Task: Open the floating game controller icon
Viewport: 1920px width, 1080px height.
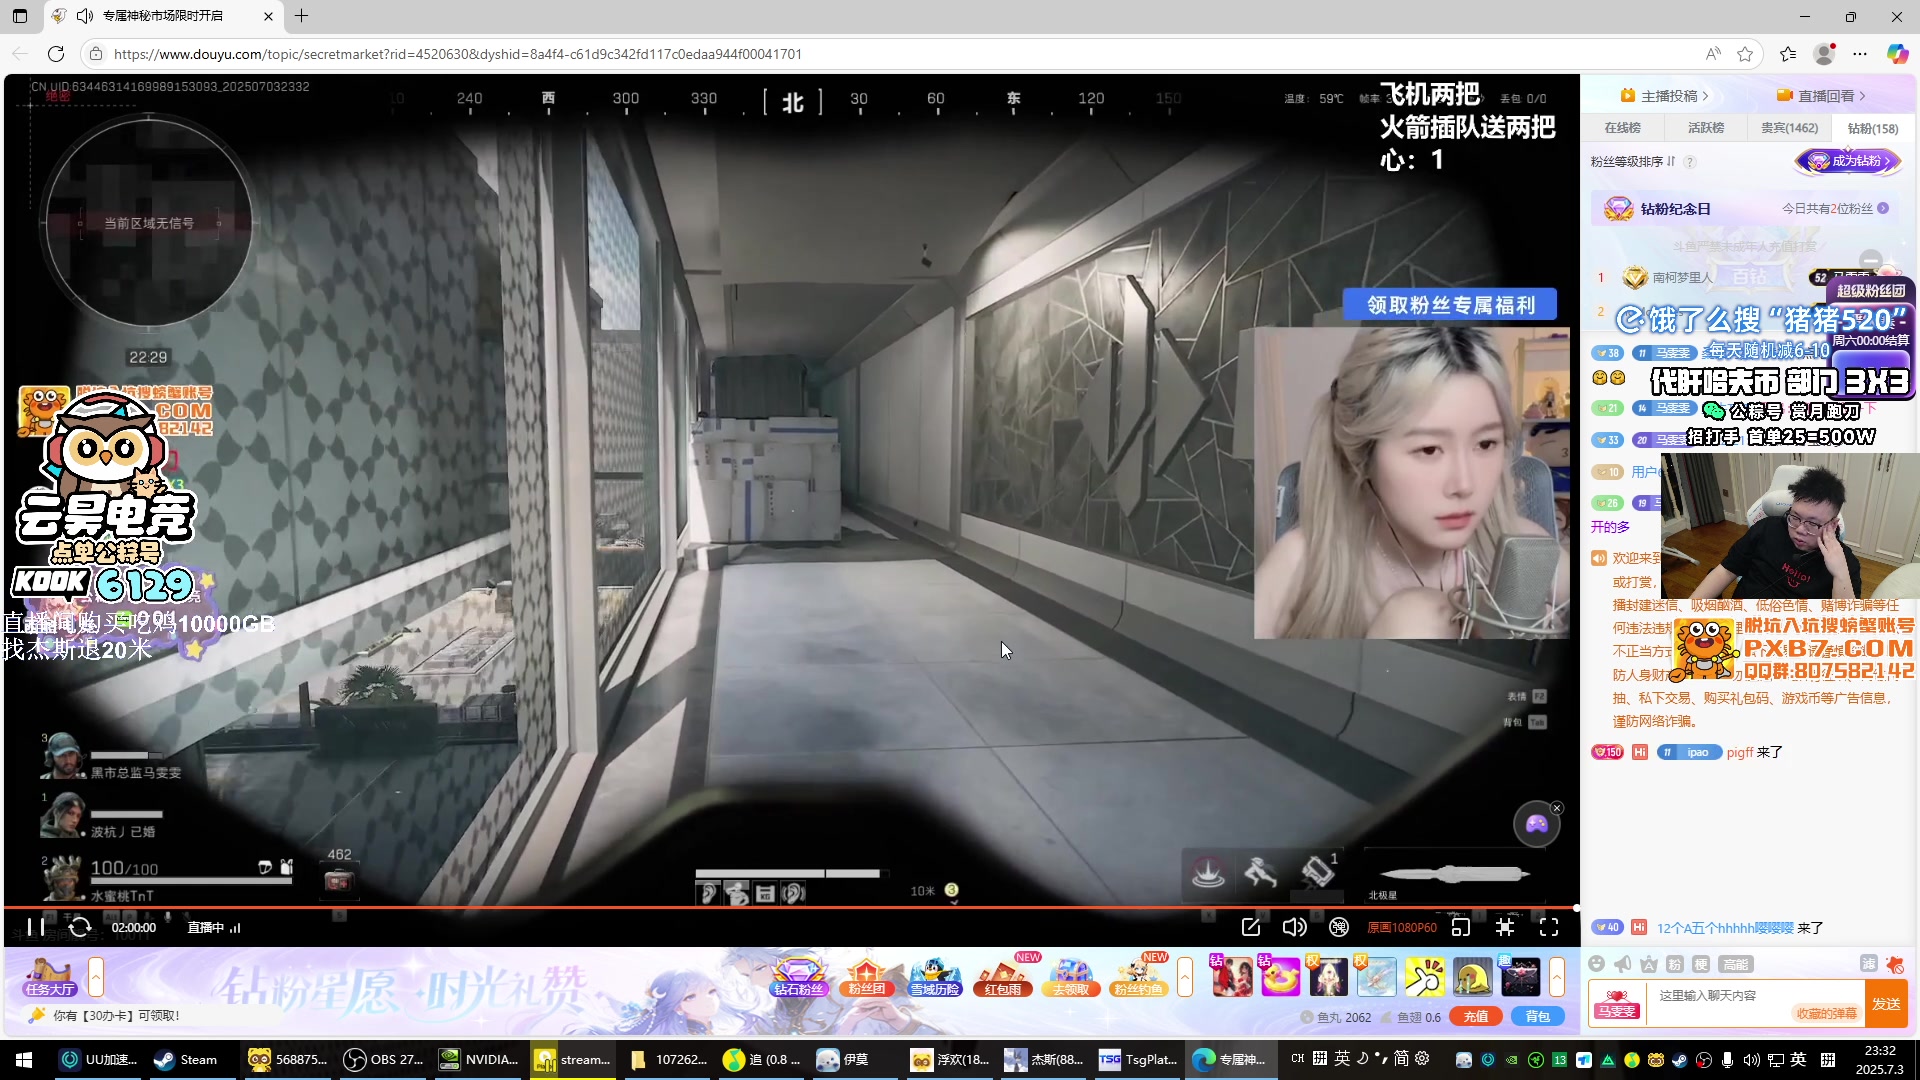Action: (x=1536, y=825)
